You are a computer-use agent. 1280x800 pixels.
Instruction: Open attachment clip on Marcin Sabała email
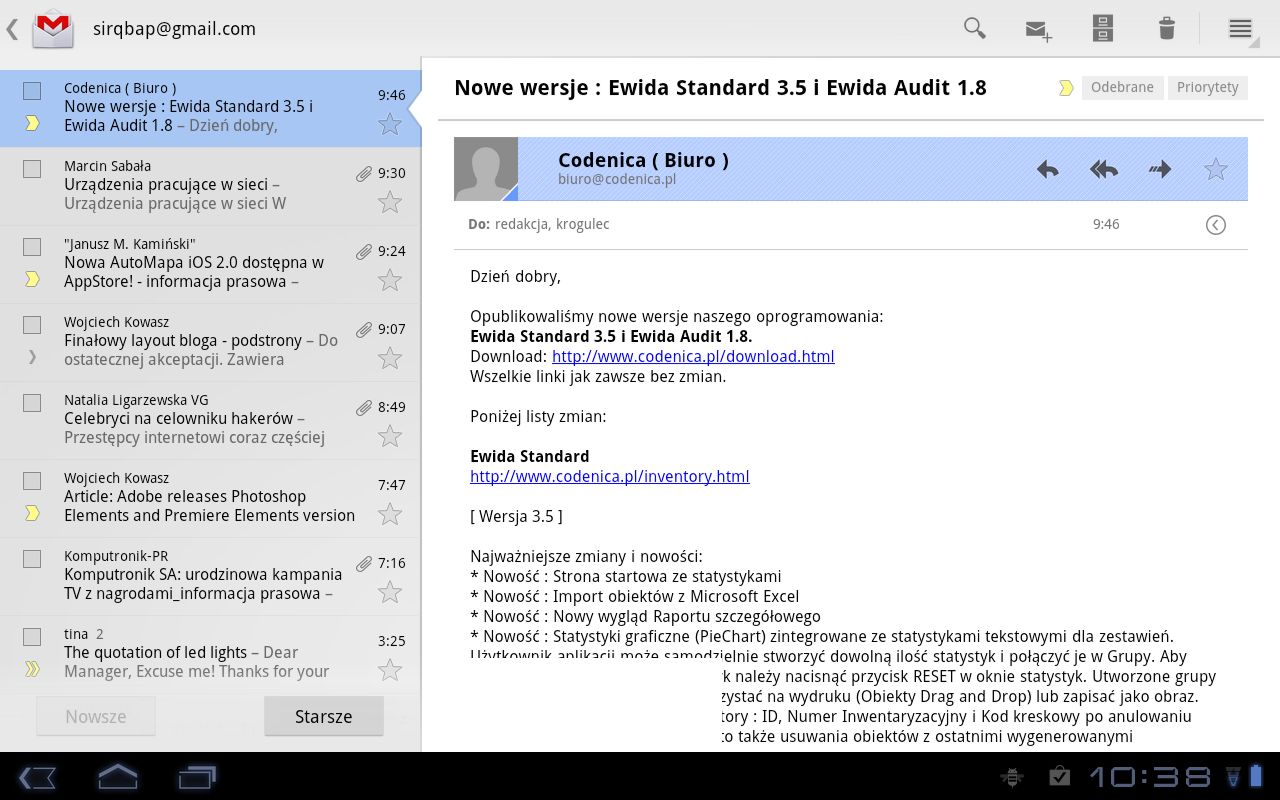[x=364, y=174]
